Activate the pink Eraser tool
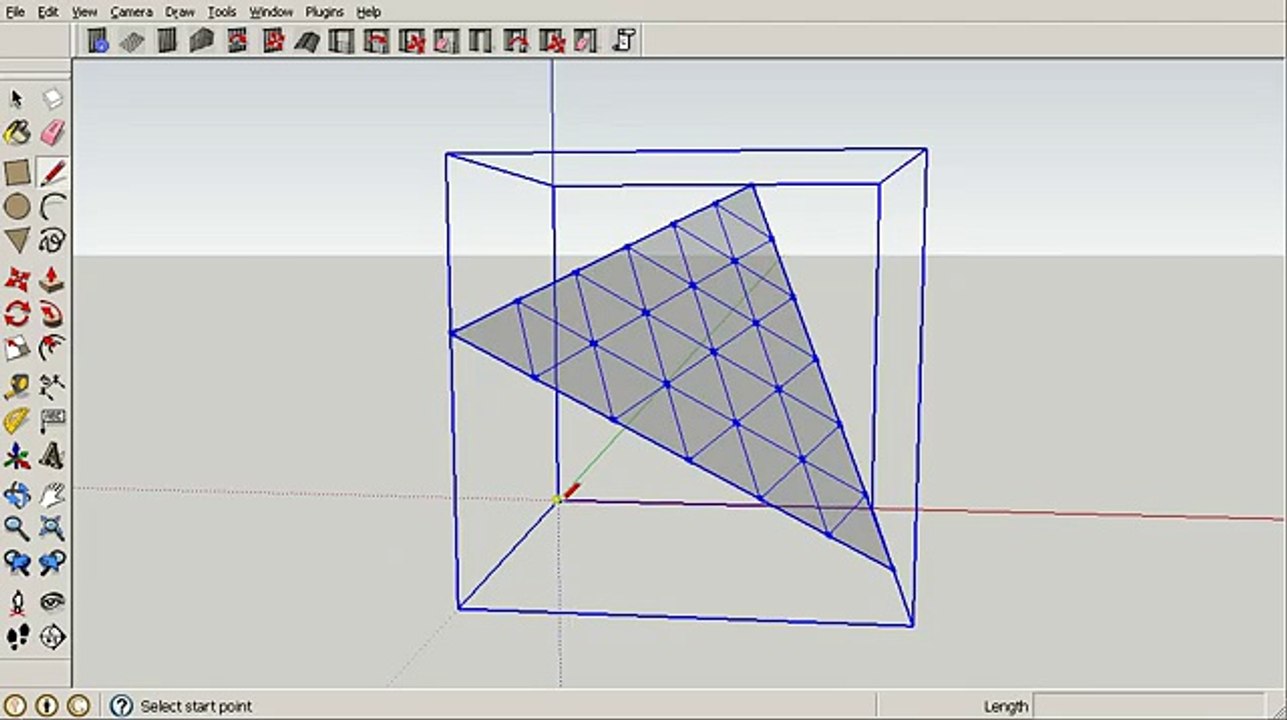Image resolution: width=1287 pixels, height=720 pixels. tap(52, 133)
